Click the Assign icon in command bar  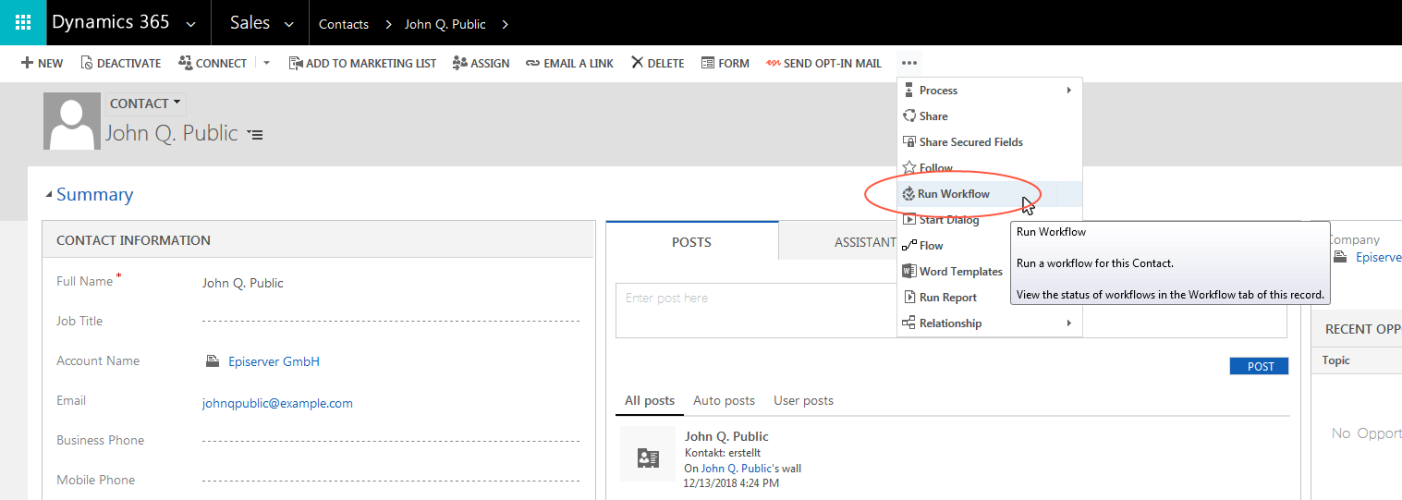460,63
